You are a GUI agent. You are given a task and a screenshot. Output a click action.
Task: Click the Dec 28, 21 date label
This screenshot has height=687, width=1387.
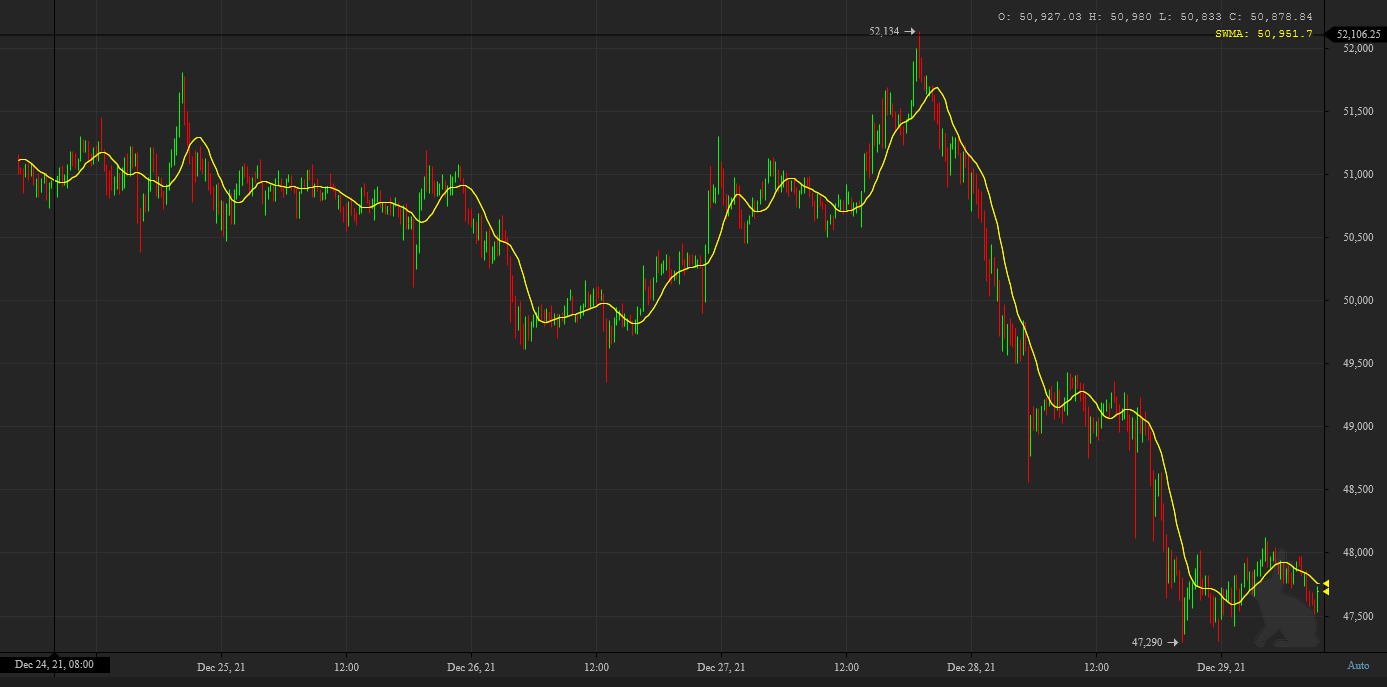(x=971, y=667)
